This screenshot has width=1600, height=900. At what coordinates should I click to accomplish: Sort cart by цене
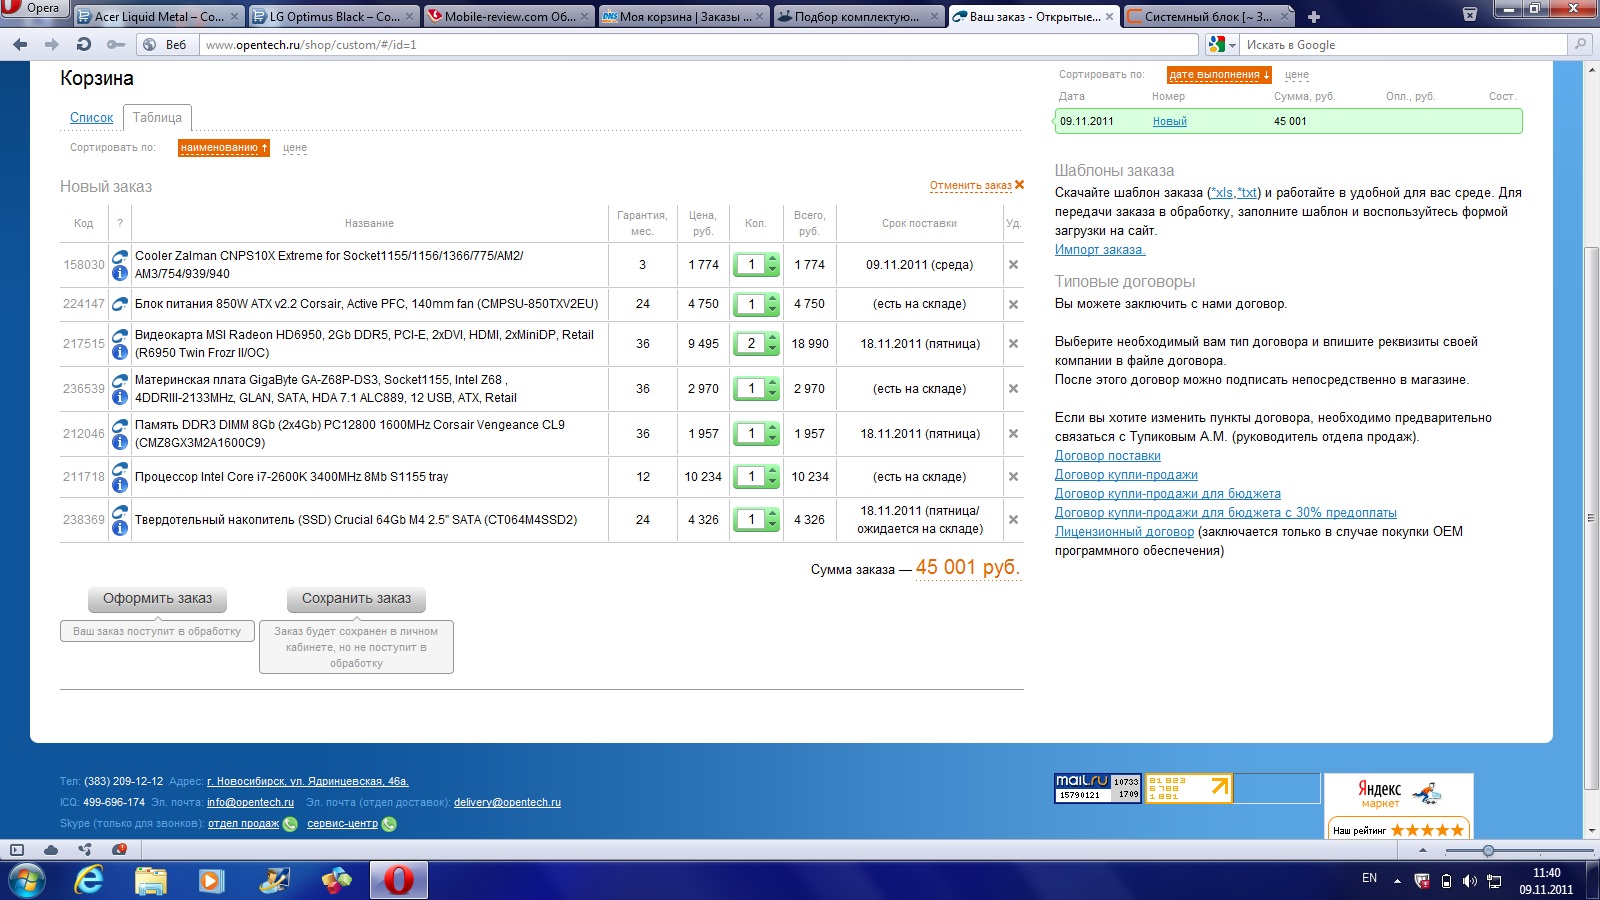pyautogui.click(x=294, y=148)
